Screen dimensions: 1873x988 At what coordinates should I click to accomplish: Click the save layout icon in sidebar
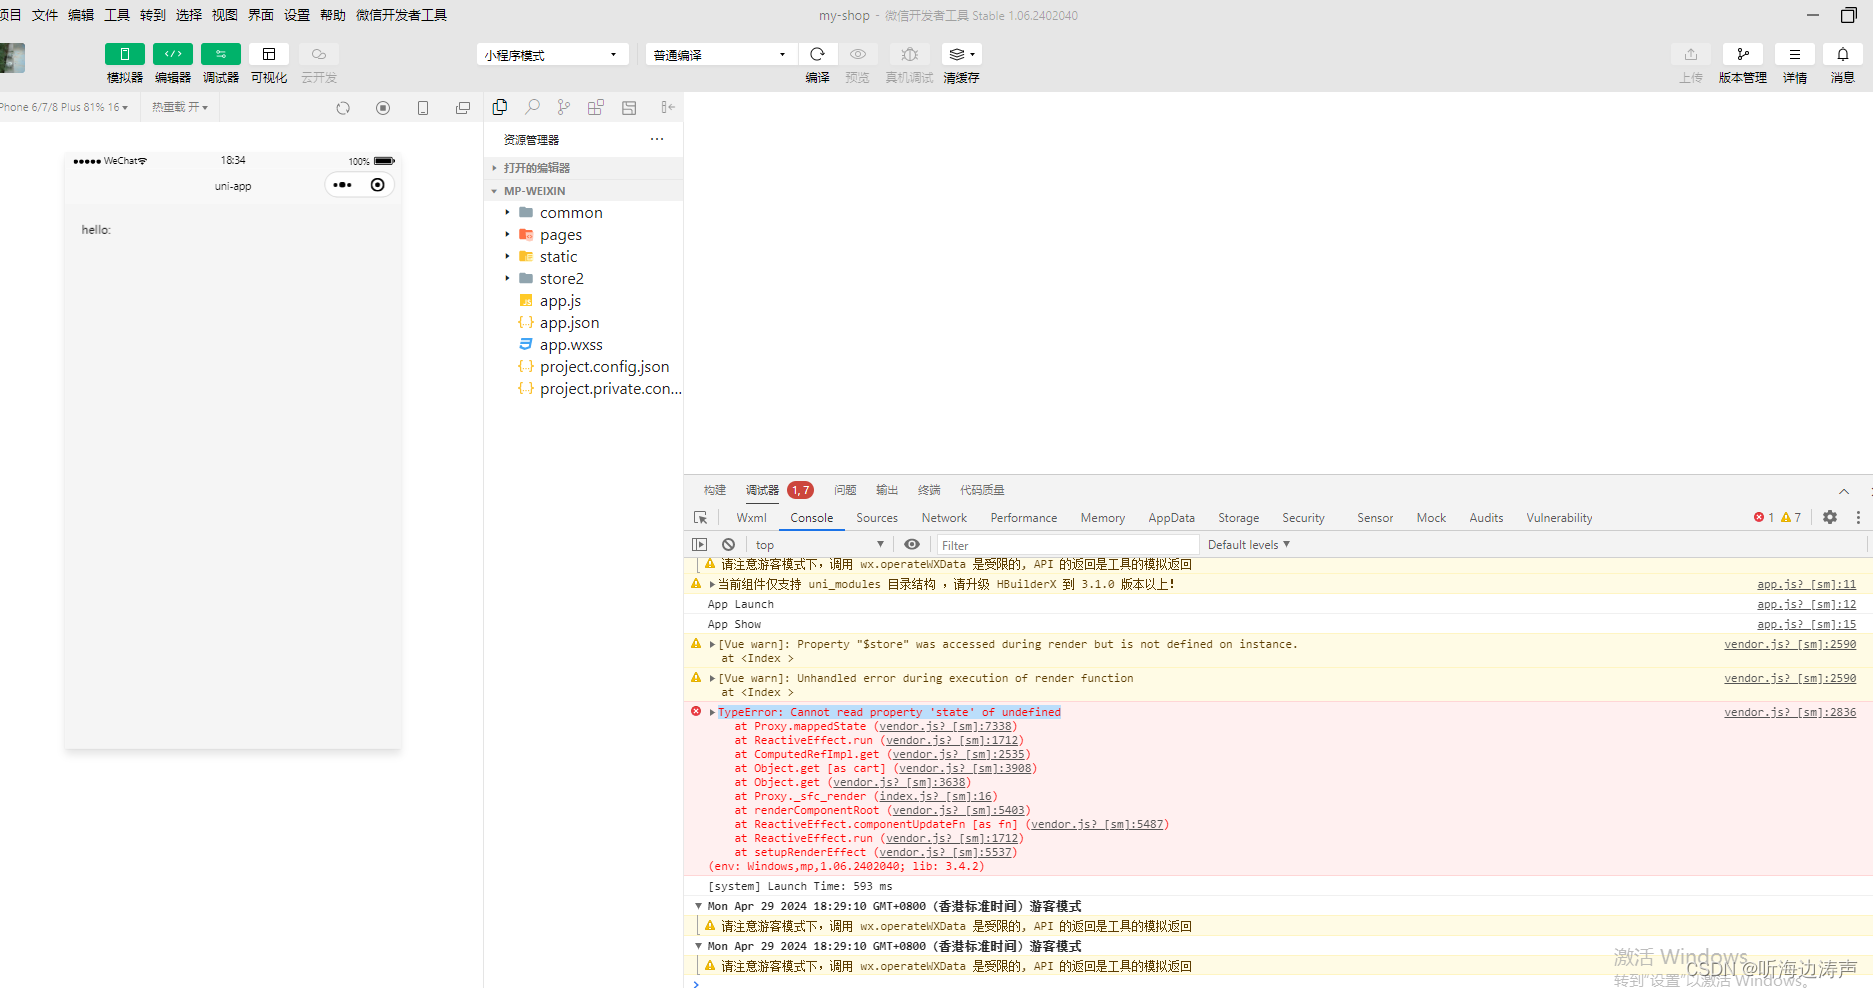point(629,107)
